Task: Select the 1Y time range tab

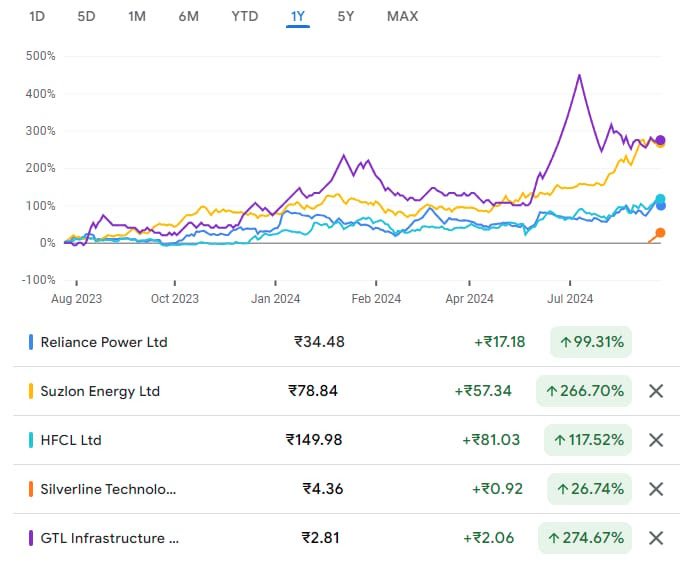Action: (298, 16)
